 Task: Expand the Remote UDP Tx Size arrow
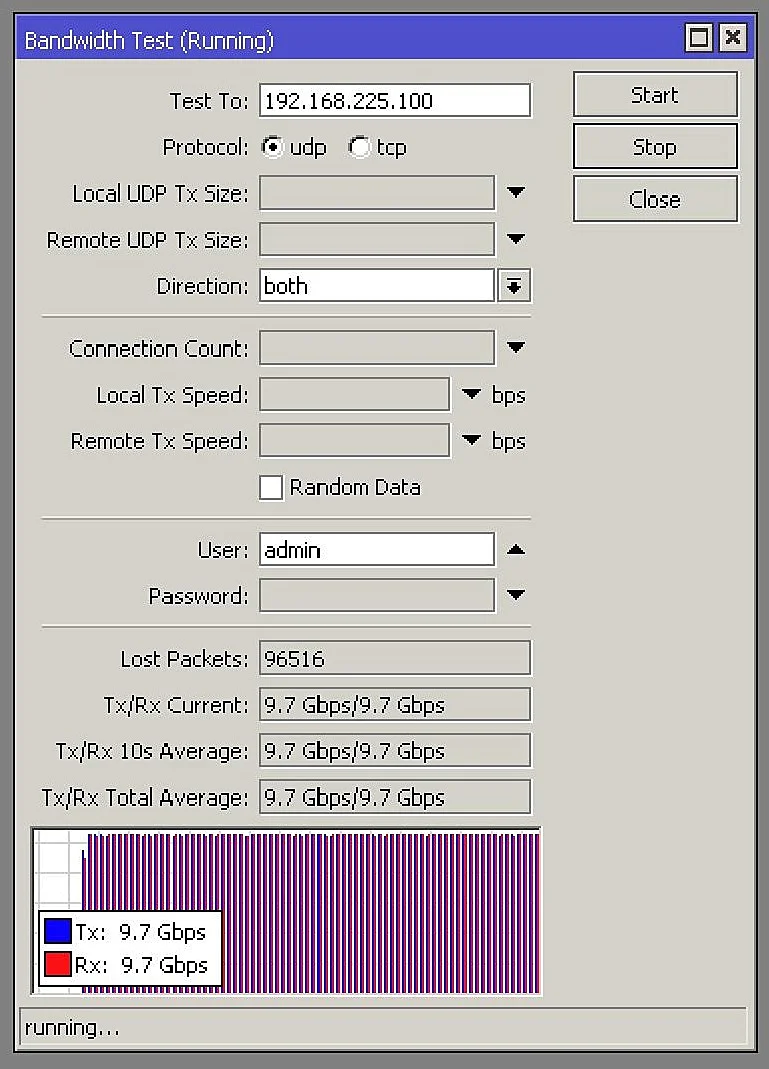click(516, 239)
